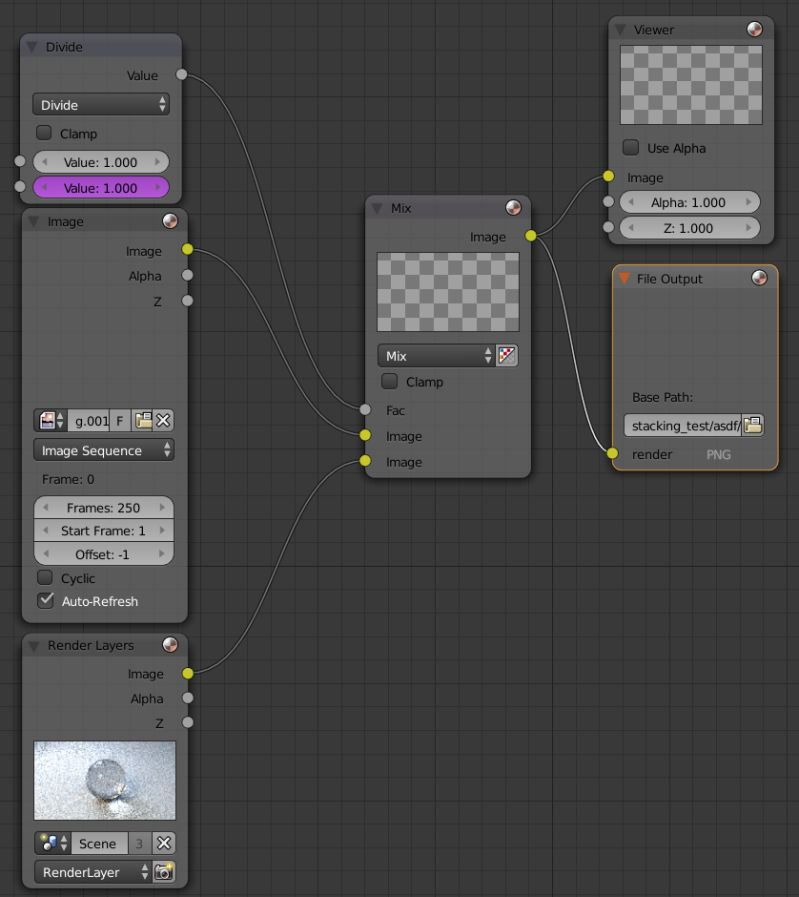This screenshot has width=799, height=897.
Task: Check Use Alpha in Viewer node
Action: point(631,147)
